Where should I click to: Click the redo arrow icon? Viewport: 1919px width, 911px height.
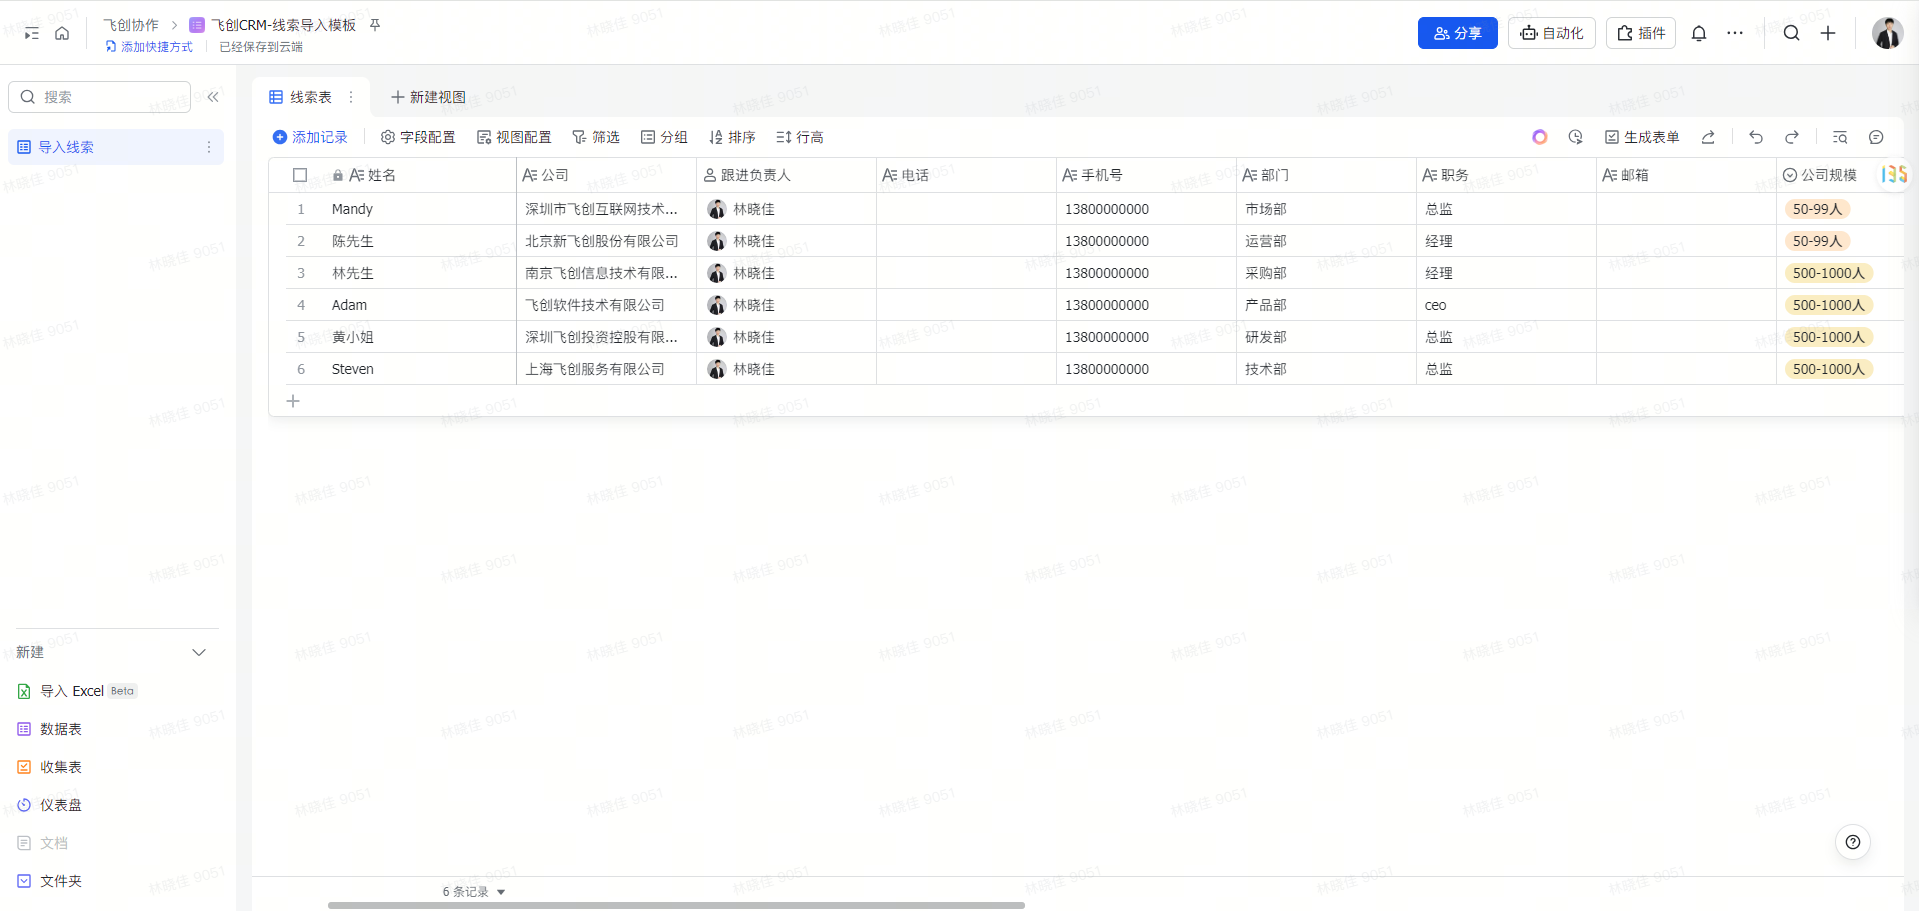click(x=1792, y=137)
